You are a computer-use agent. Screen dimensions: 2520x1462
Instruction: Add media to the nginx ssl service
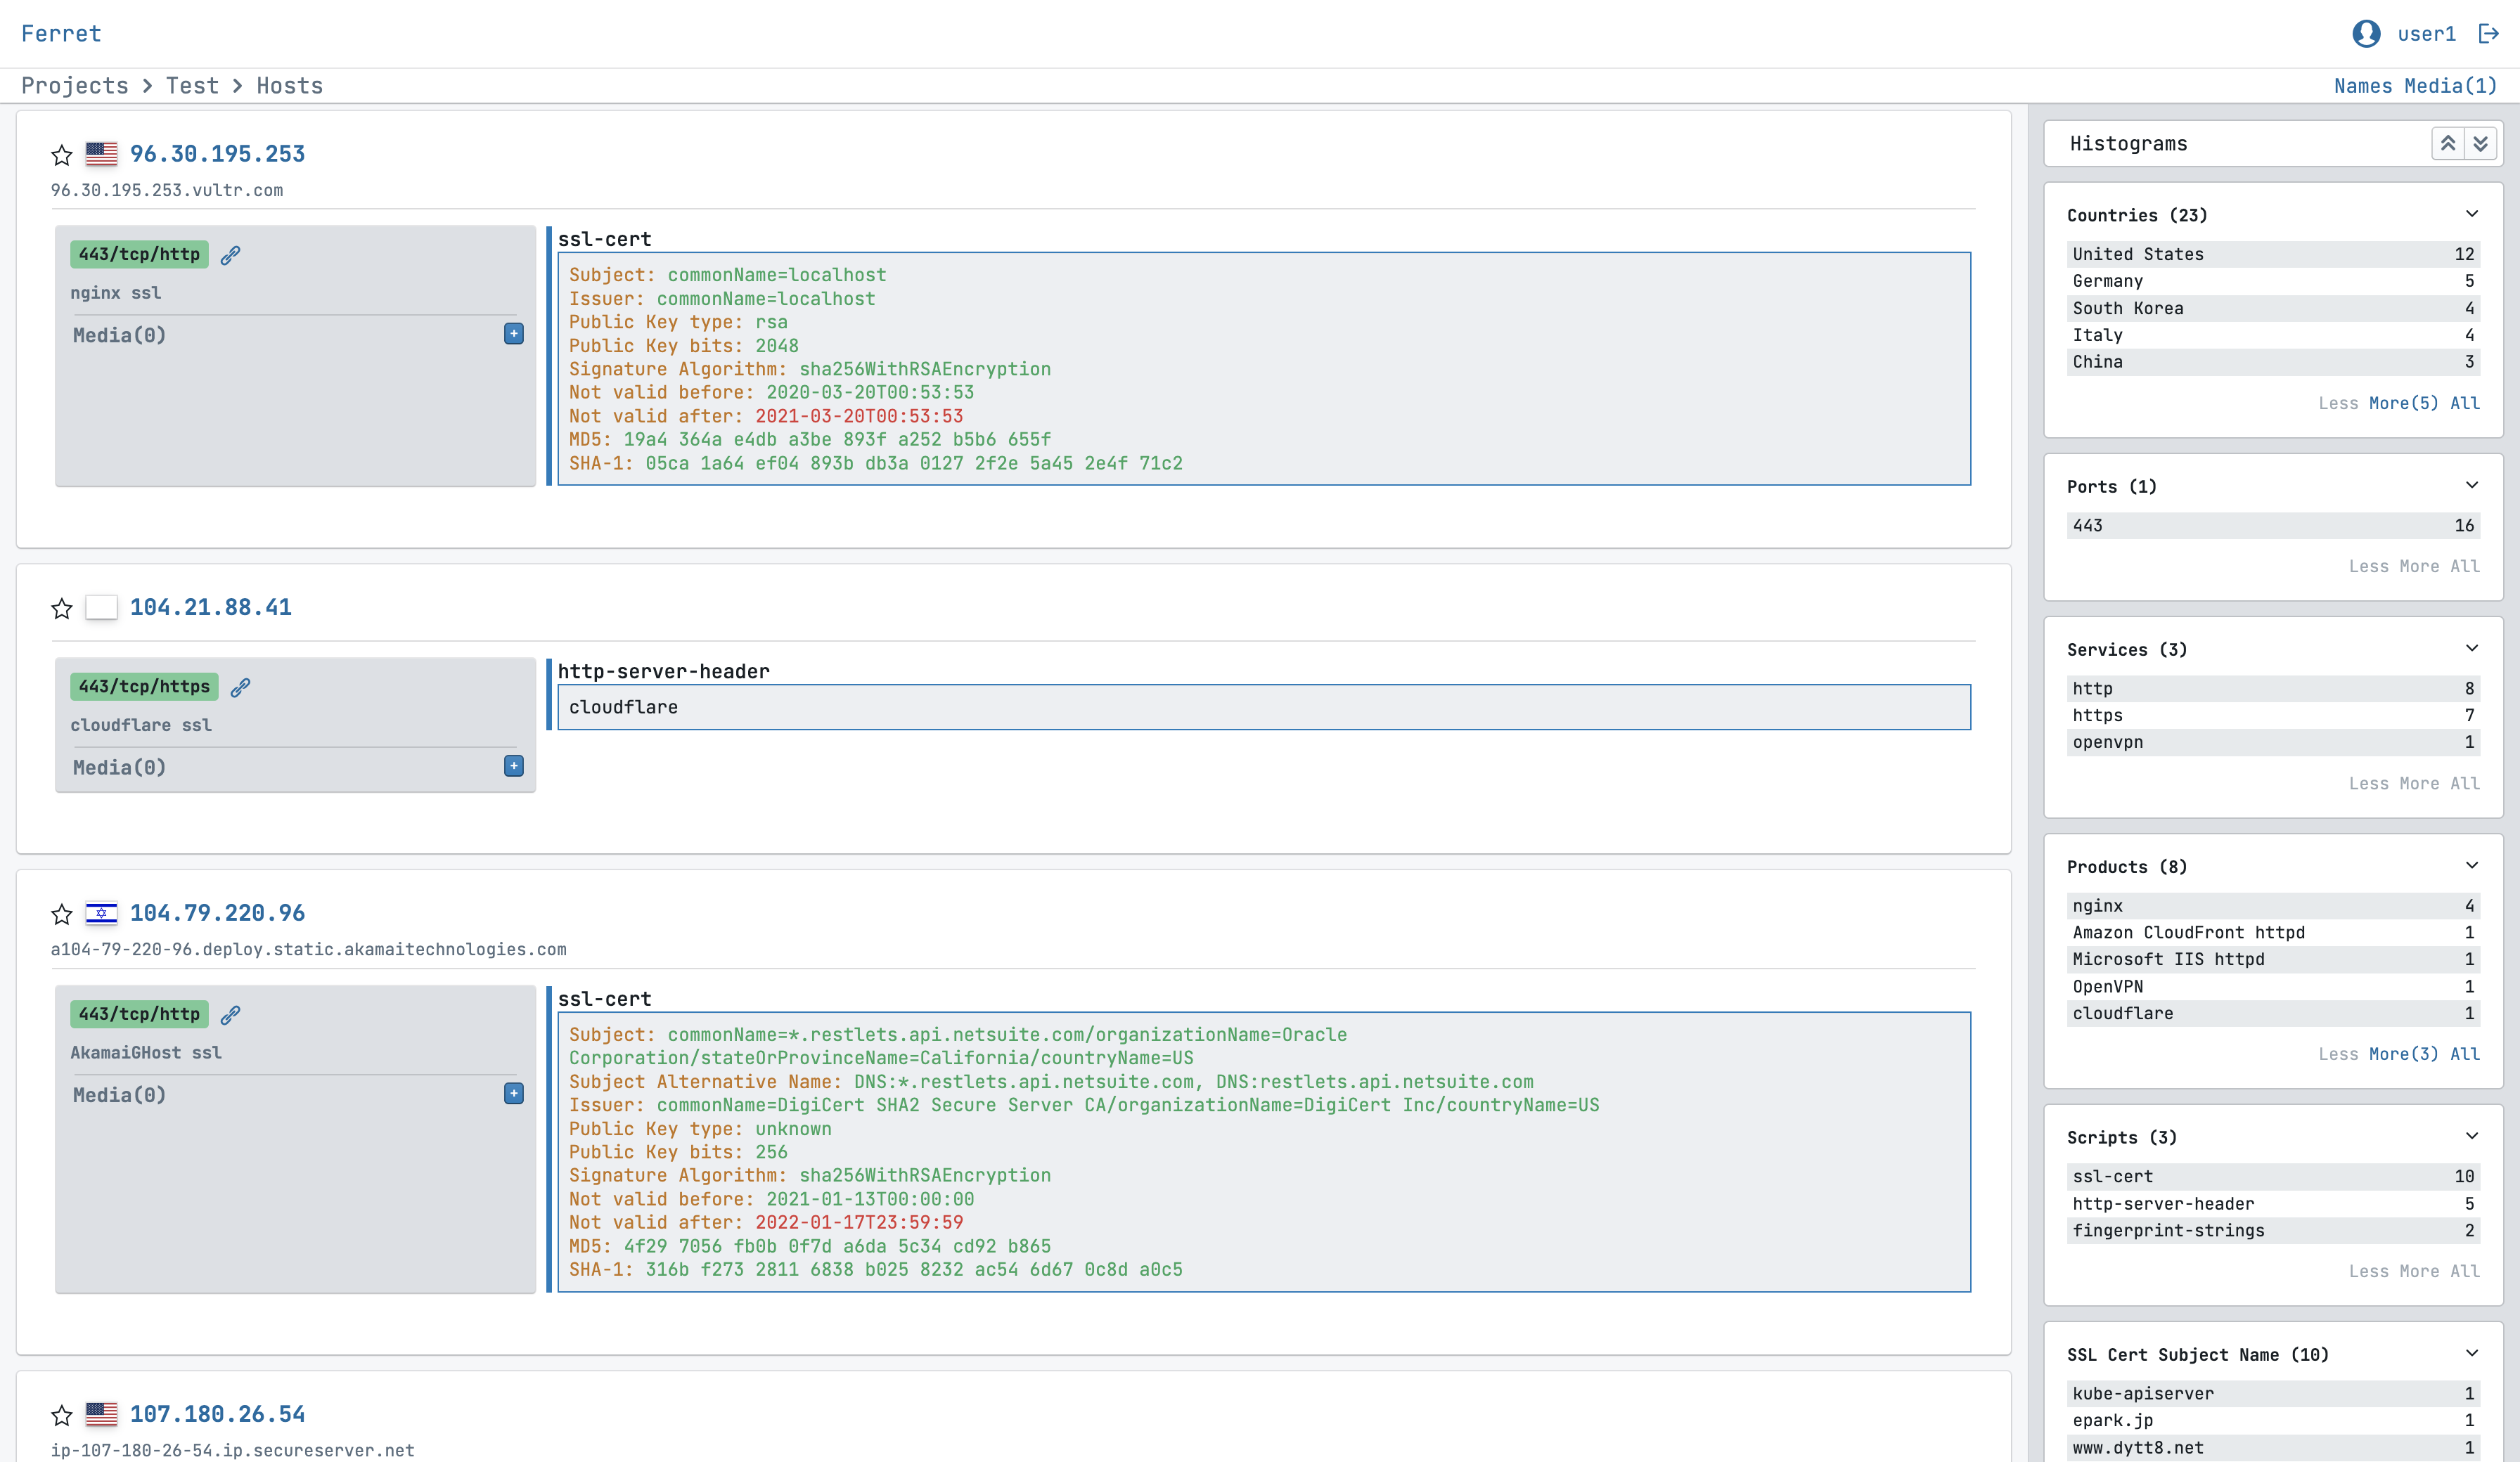pos(514,334)
